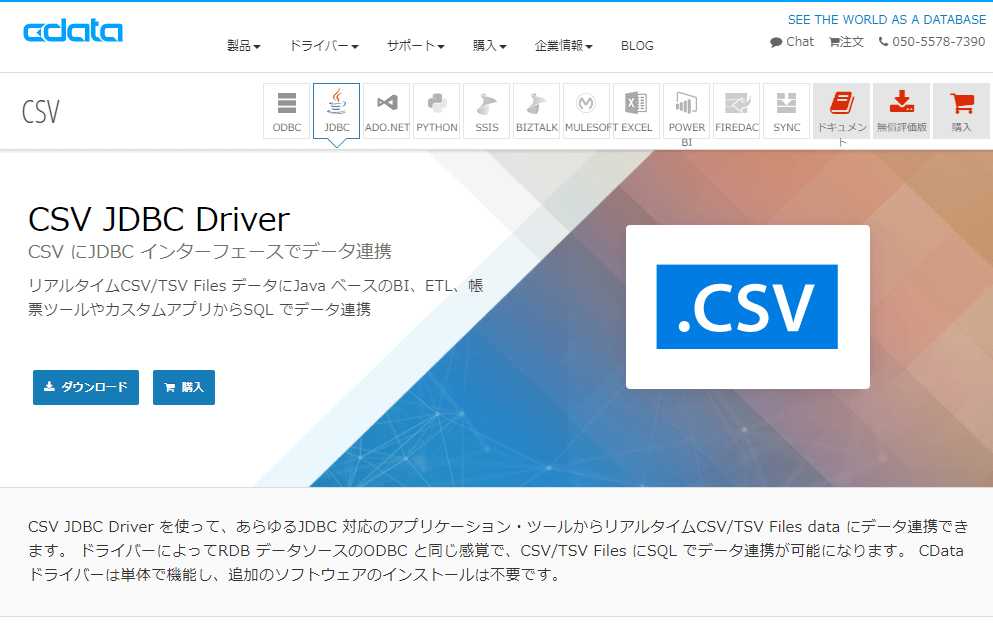Open the ODBC driver icon
This screenshot has height=634, width=993.
pyautogui.click(x=286, y=111)
